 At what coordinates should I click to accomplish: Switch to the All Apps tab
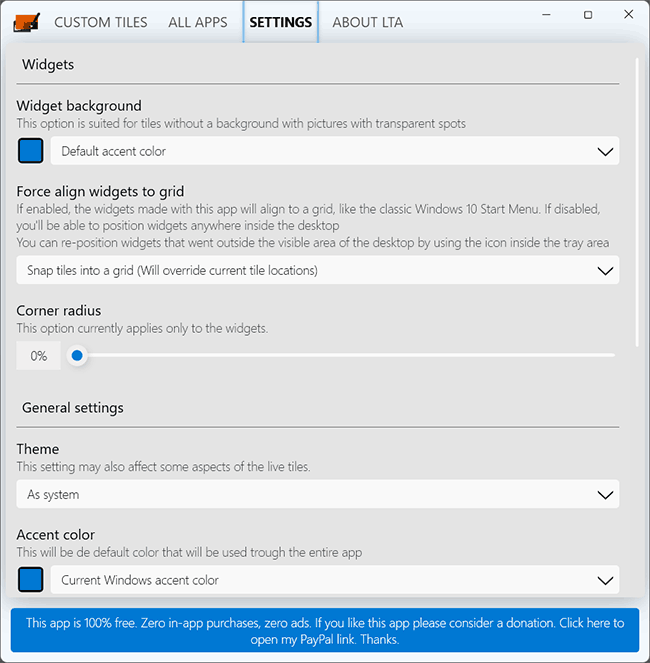point(197,22)
